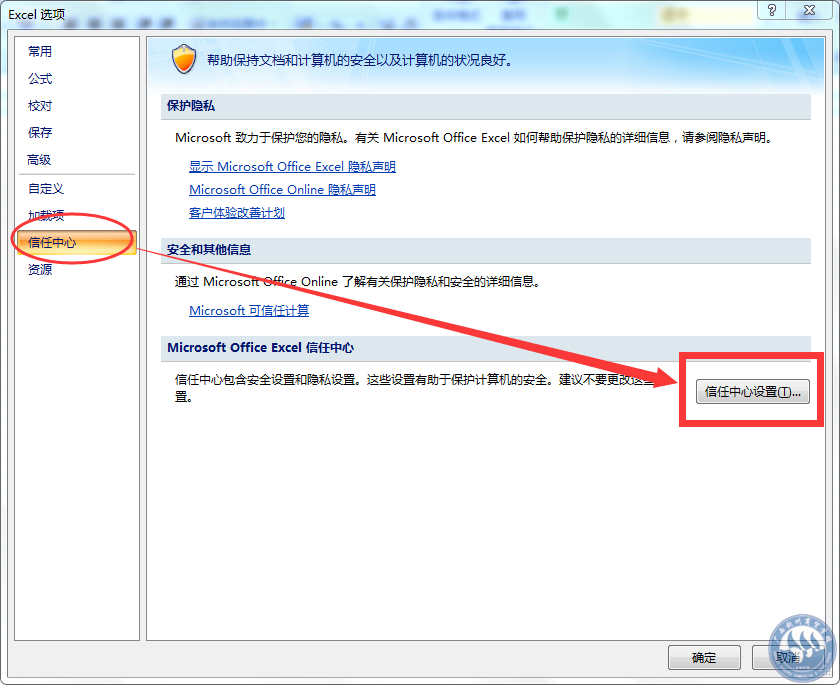Open the 高级 options
This screenshot has width=840, height=685.
pos(39,160)
